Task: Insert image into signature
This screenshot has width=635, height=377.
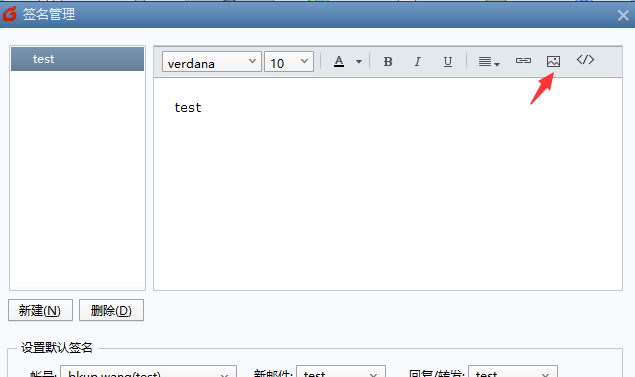Action: [x=553, y=61]
